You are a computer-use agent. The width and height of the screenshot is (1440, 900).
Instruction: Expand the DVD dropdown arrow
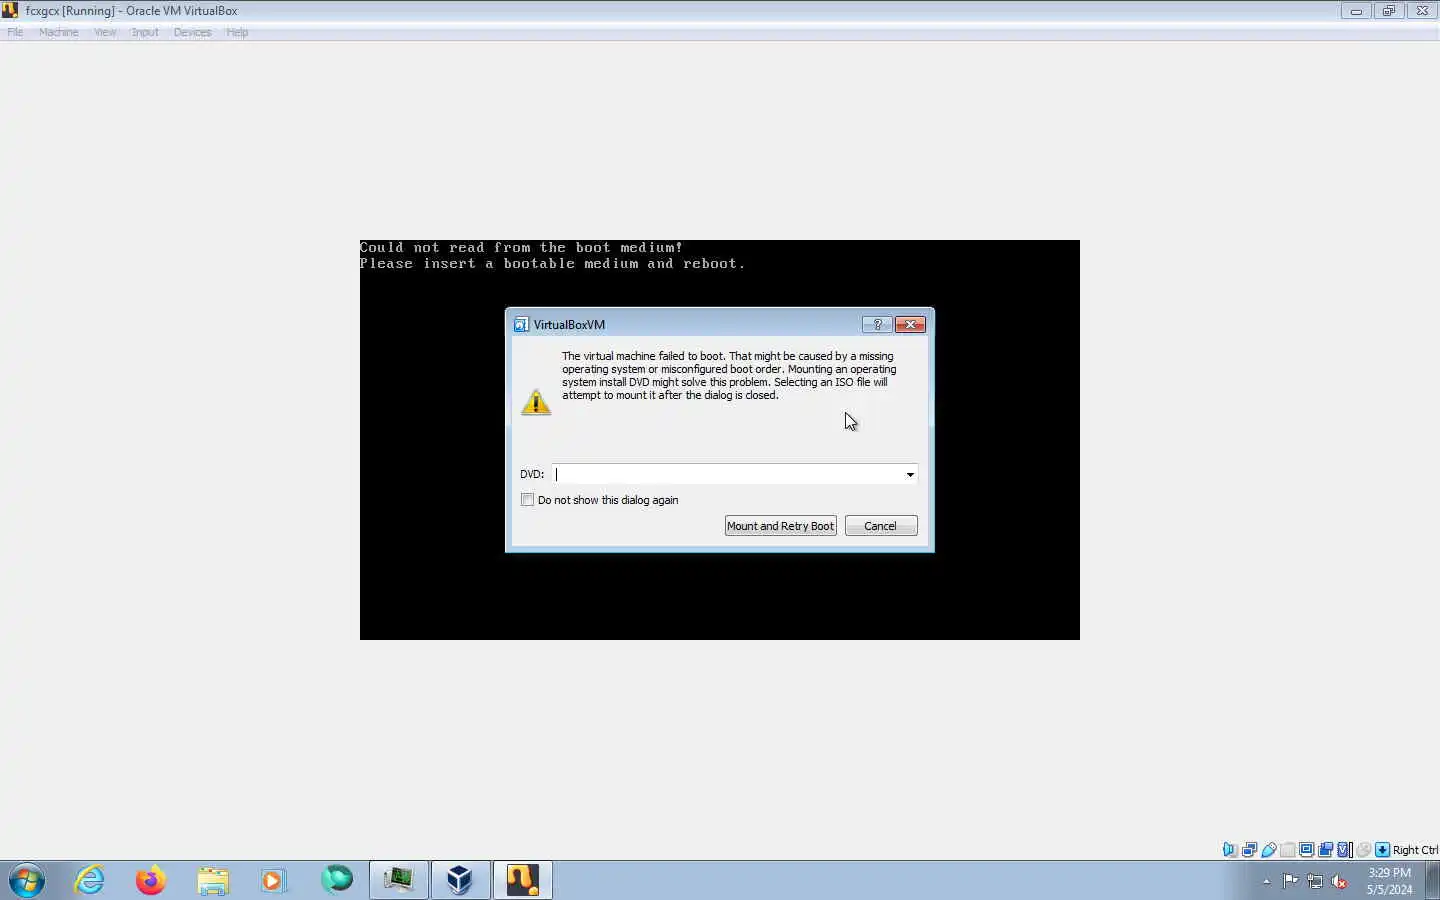[x=910, y=474]
